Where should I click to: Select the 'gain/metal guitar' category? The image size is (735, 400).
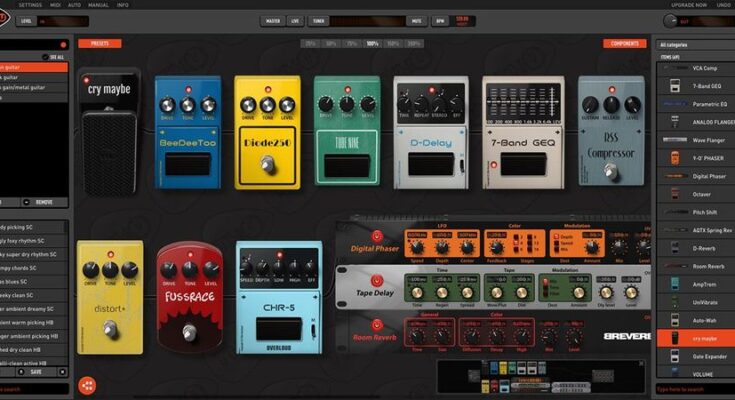point(34,87)
